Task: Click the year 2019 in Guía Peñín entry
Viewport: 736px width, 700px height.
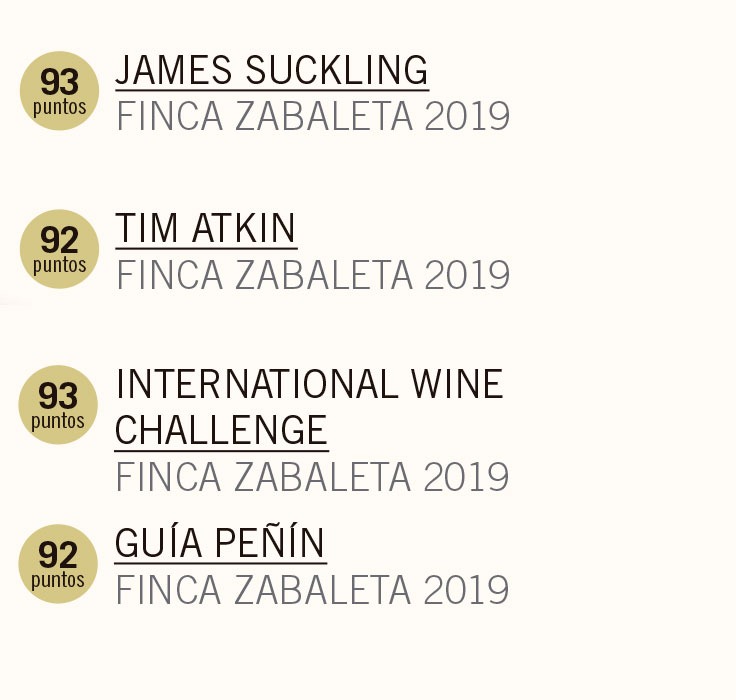Action: [x=467, y=590]
